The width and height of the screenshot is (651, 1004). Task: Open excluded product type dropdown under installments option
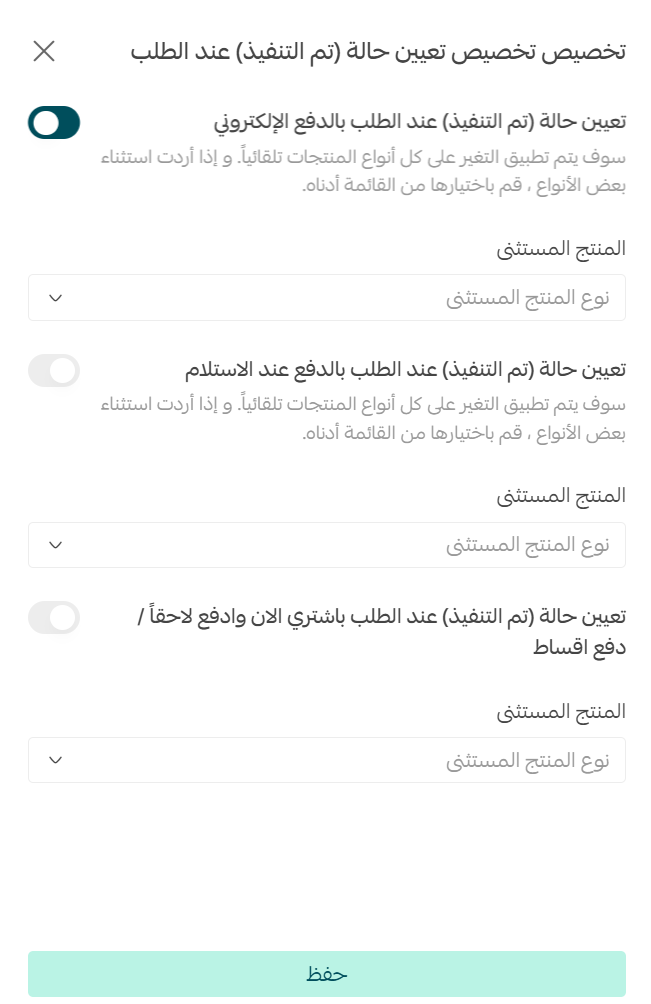click(326, 760)
